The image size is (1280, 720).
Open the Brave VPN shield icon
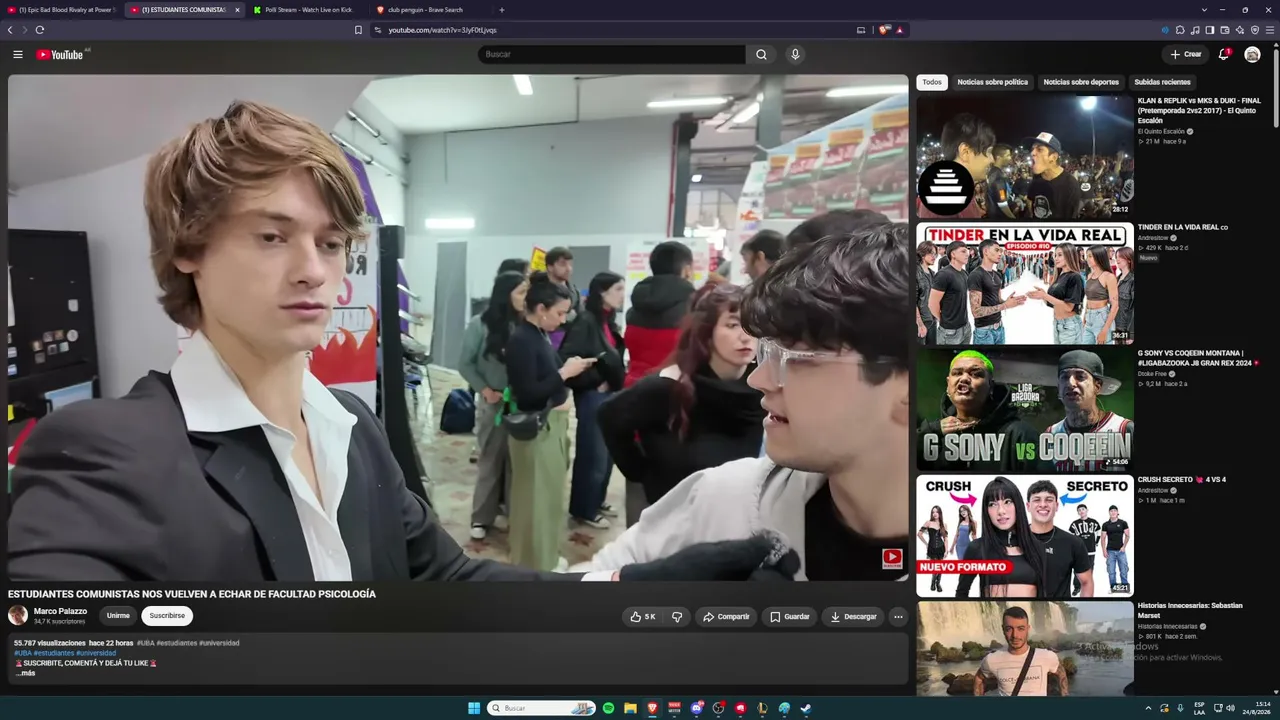[x=1255, y=30]
